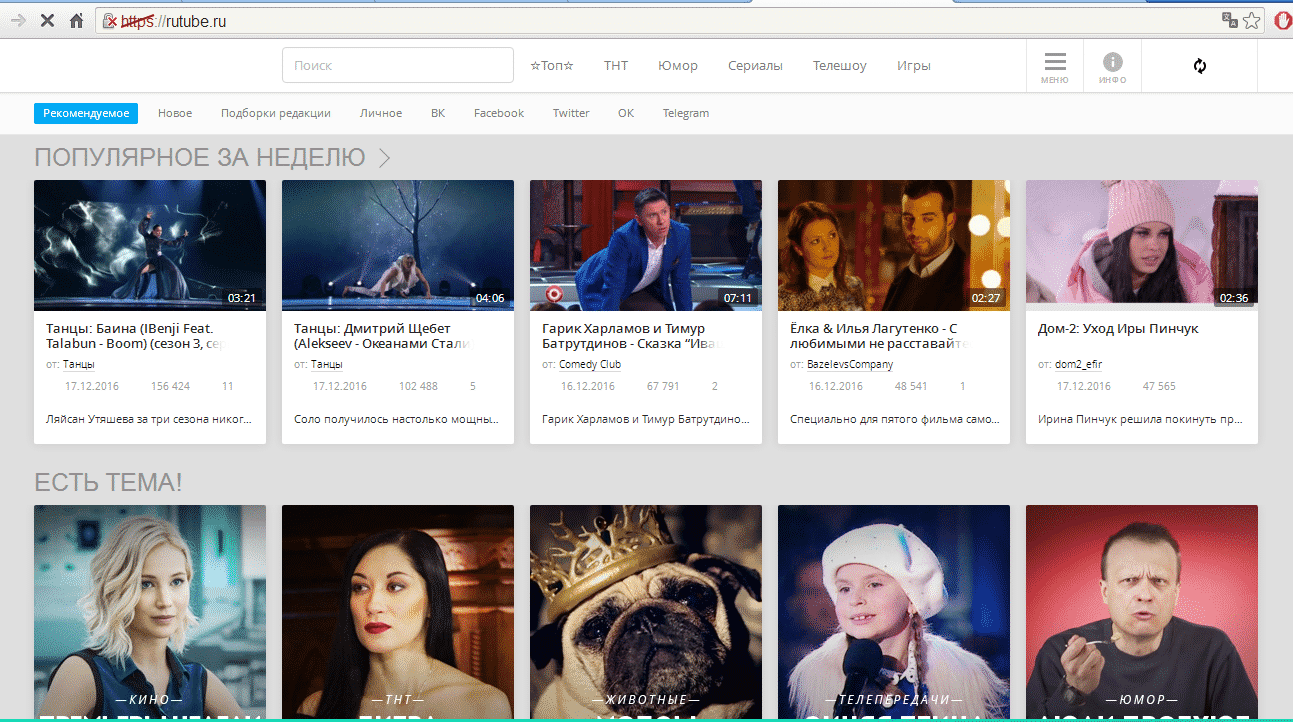Viewport: 1293px width, 722px height.
Task: Open the dom2_efir channel link
Action: (x=1078, y=365)
